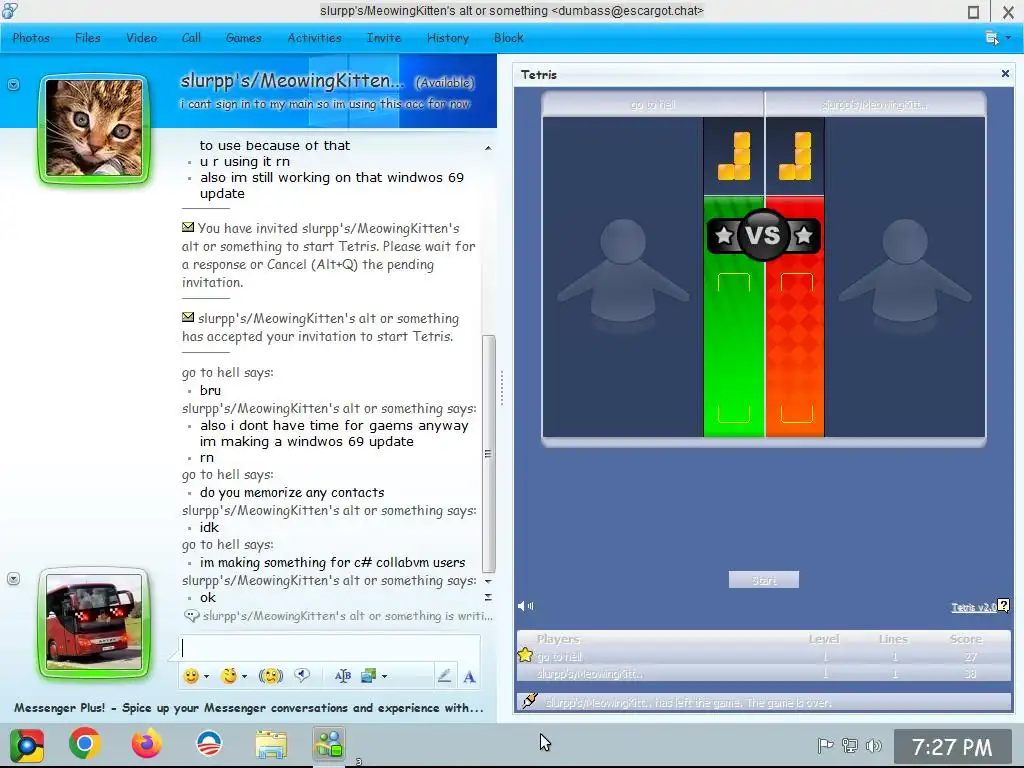Click the Call menu item
The height and width of the screenshot is (768, 1024).
[191, 38]
